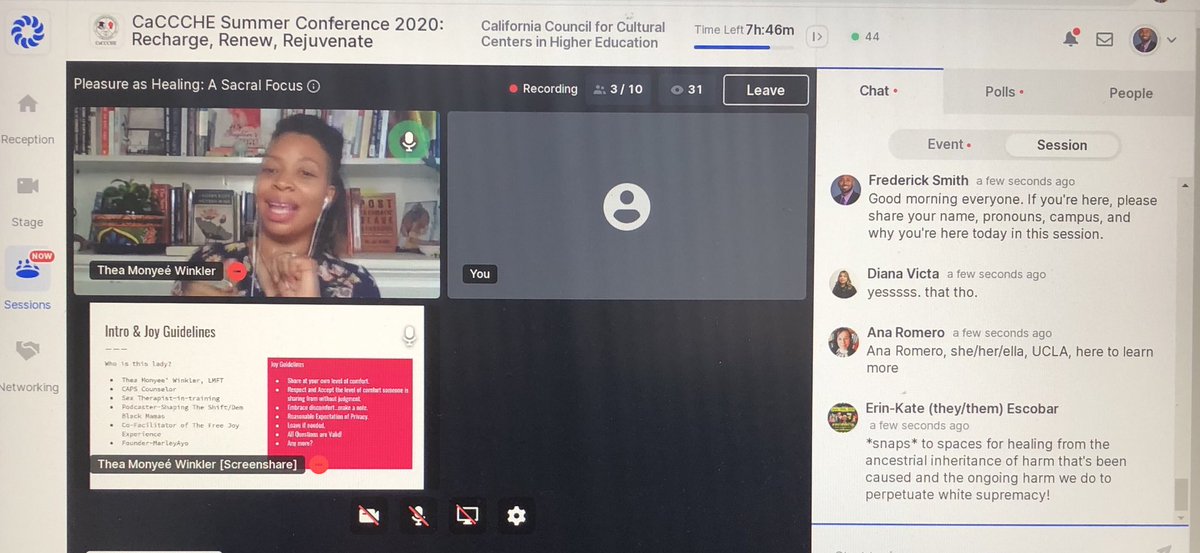Screen dimensions: 1200x553
Task: Click Diana Victa's name in chat
Action: tap(903, 273)
